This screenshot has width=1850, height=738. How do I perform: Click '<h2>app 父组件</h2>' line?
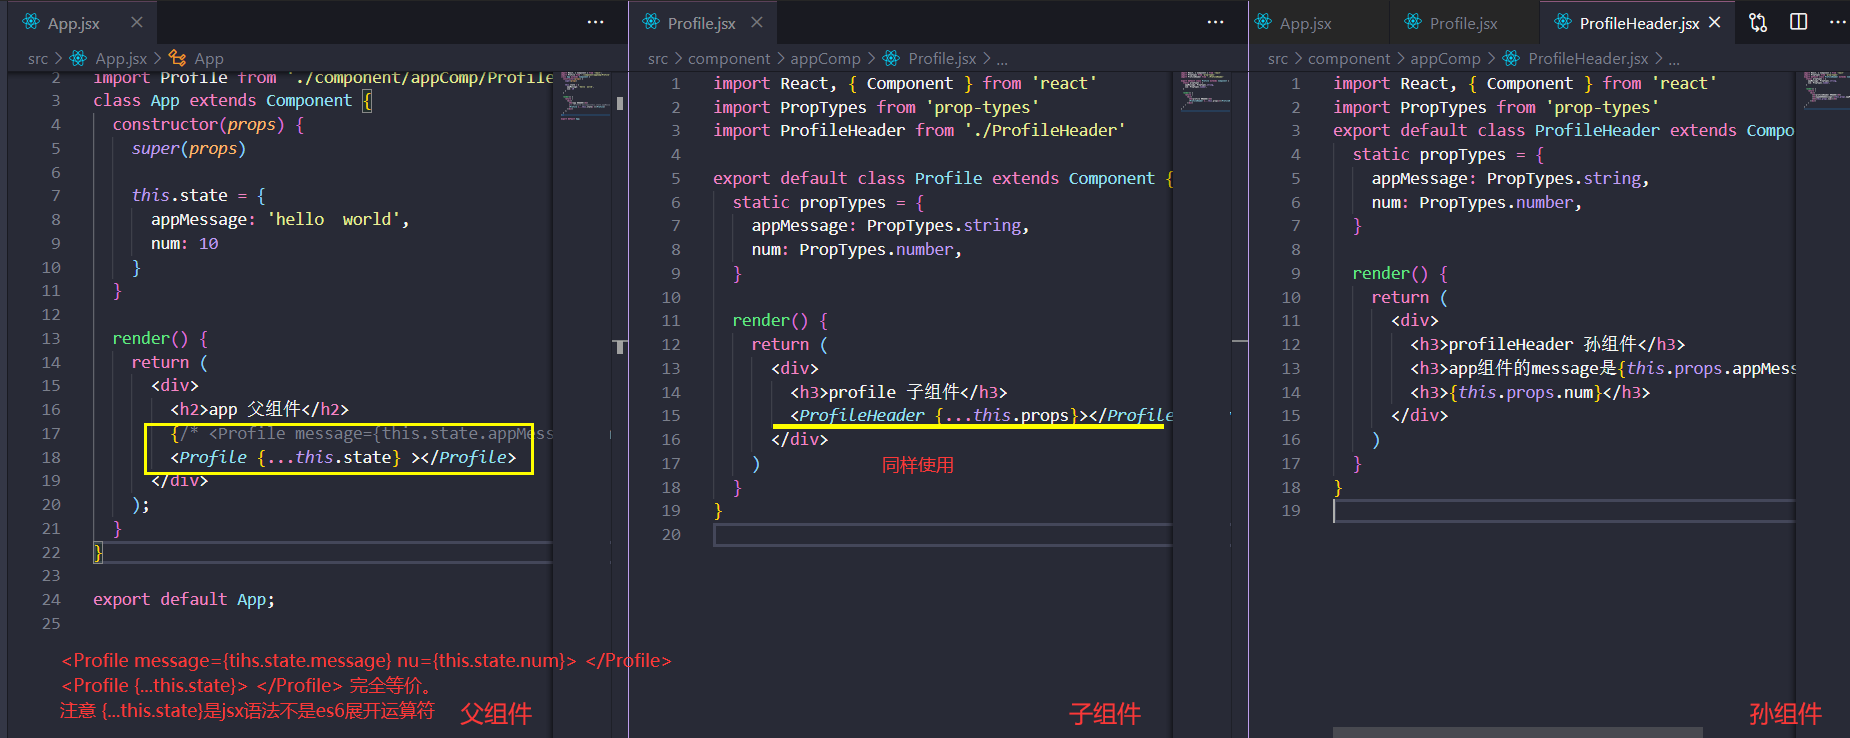(260, 409)
